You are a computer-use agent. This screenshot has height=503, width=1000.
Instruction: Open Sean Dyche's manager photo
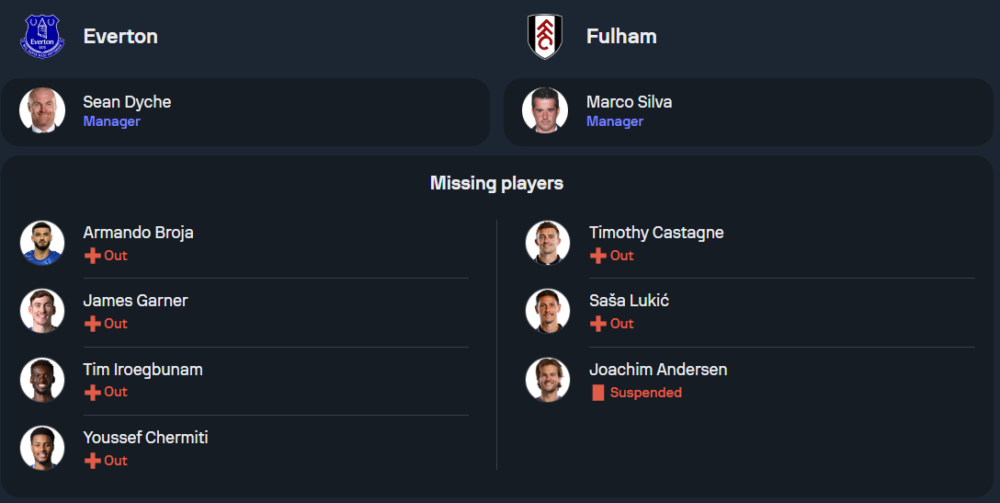(x=42, y=111)
